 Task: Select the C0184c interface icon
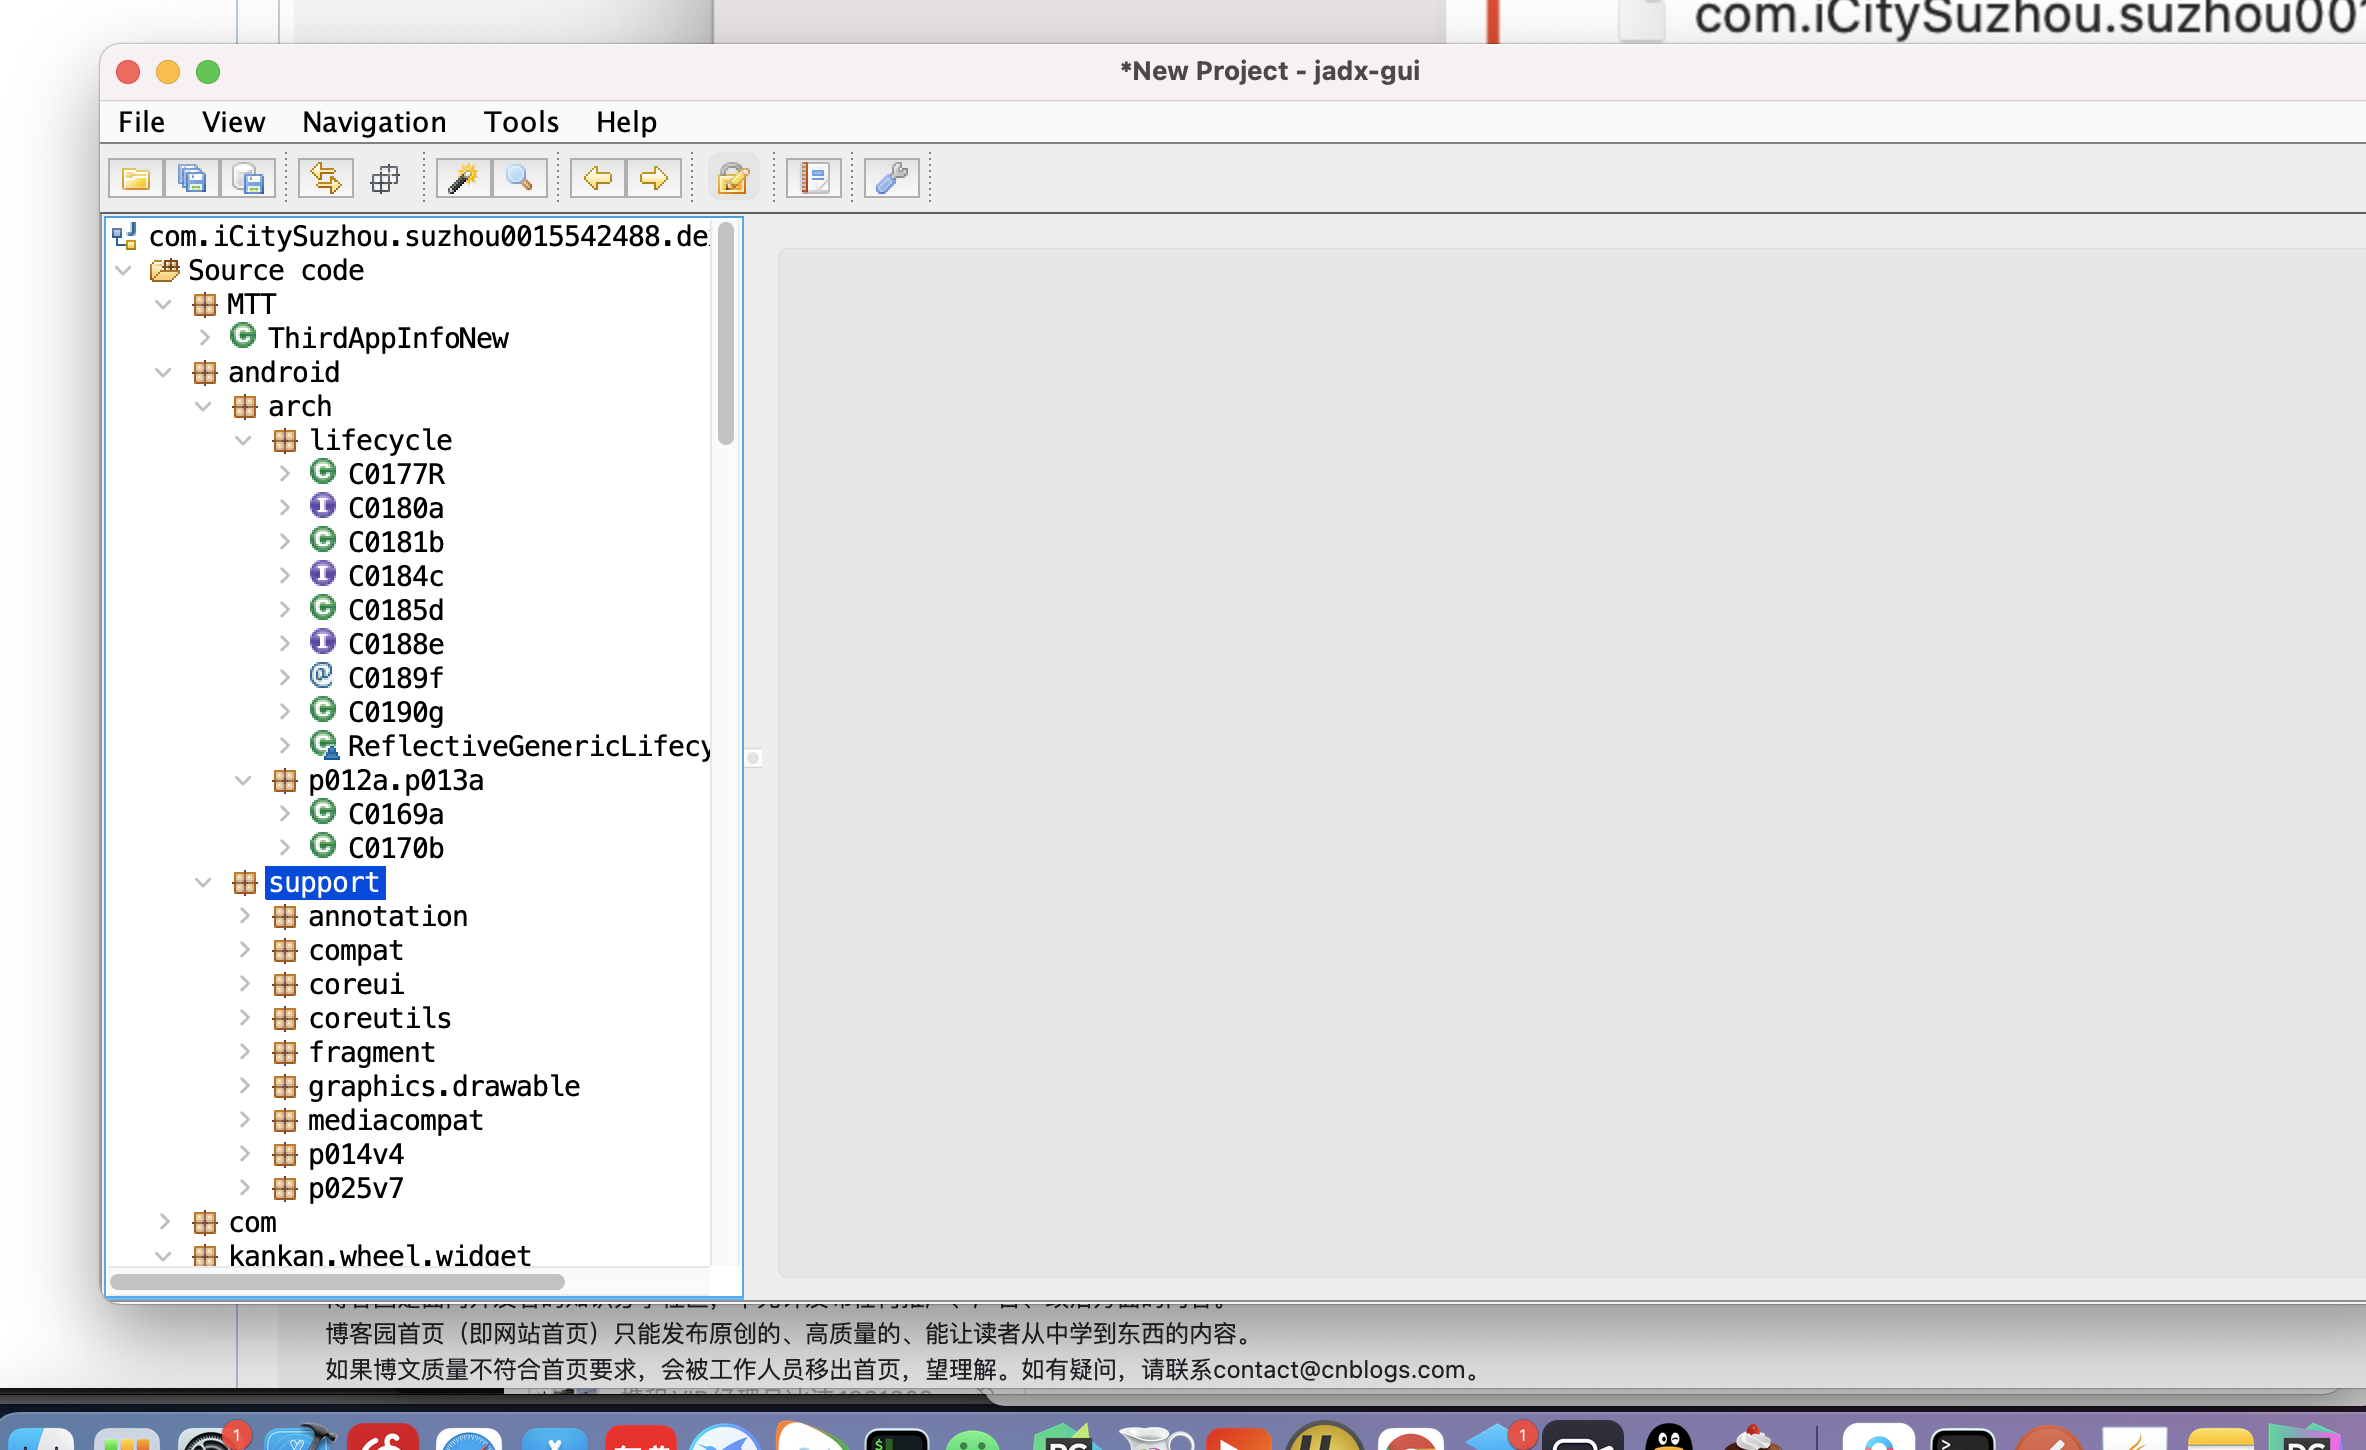[322, 574]
